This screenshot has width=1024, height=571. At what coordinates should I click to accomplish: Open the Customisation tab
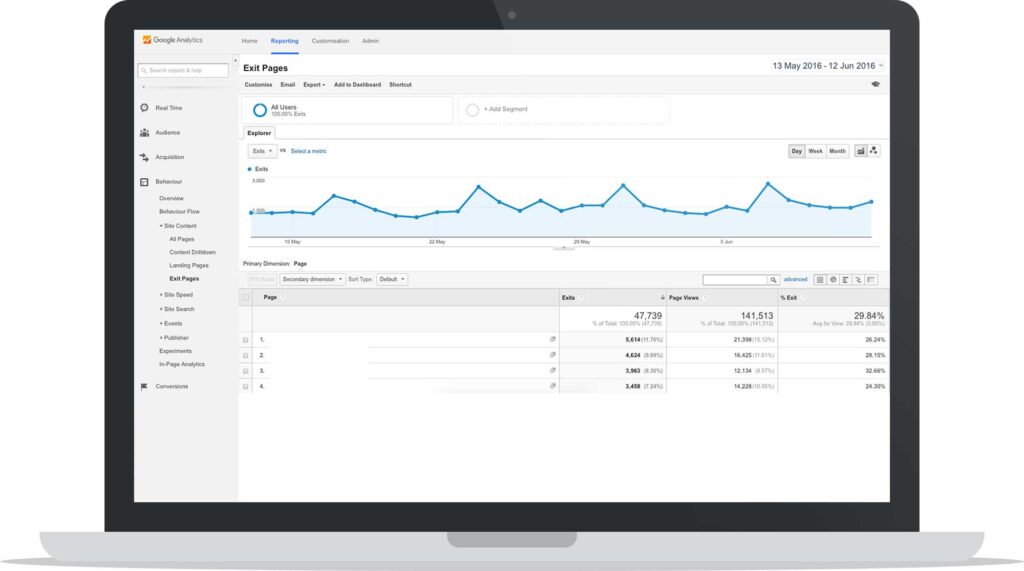pyautogui.click(x=330, y=41)
